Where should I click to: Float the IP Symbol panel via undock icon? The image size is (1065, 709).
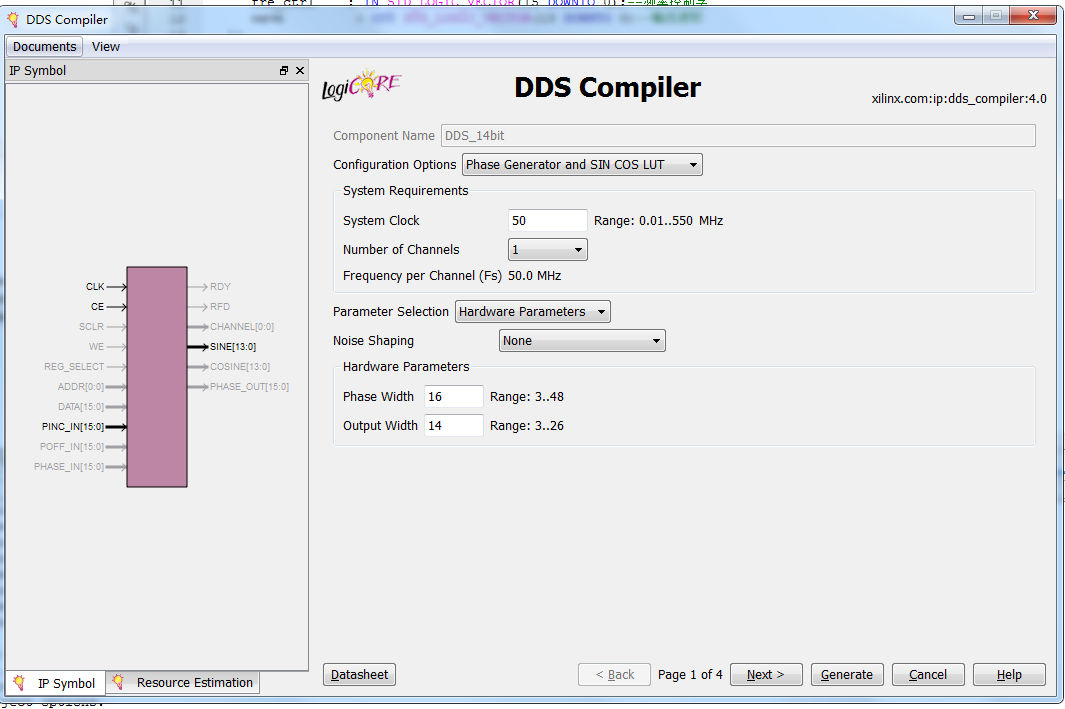(x=284, y=71)
